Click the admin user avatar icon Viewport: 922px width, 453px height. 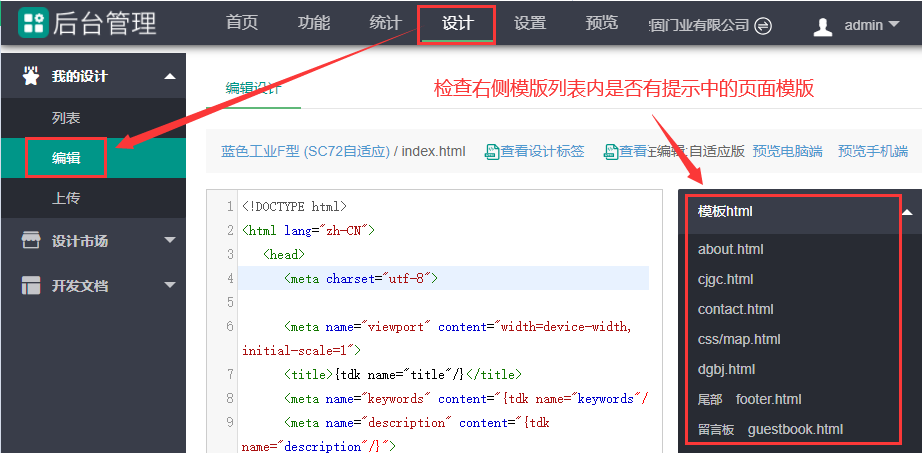(823, 26)
